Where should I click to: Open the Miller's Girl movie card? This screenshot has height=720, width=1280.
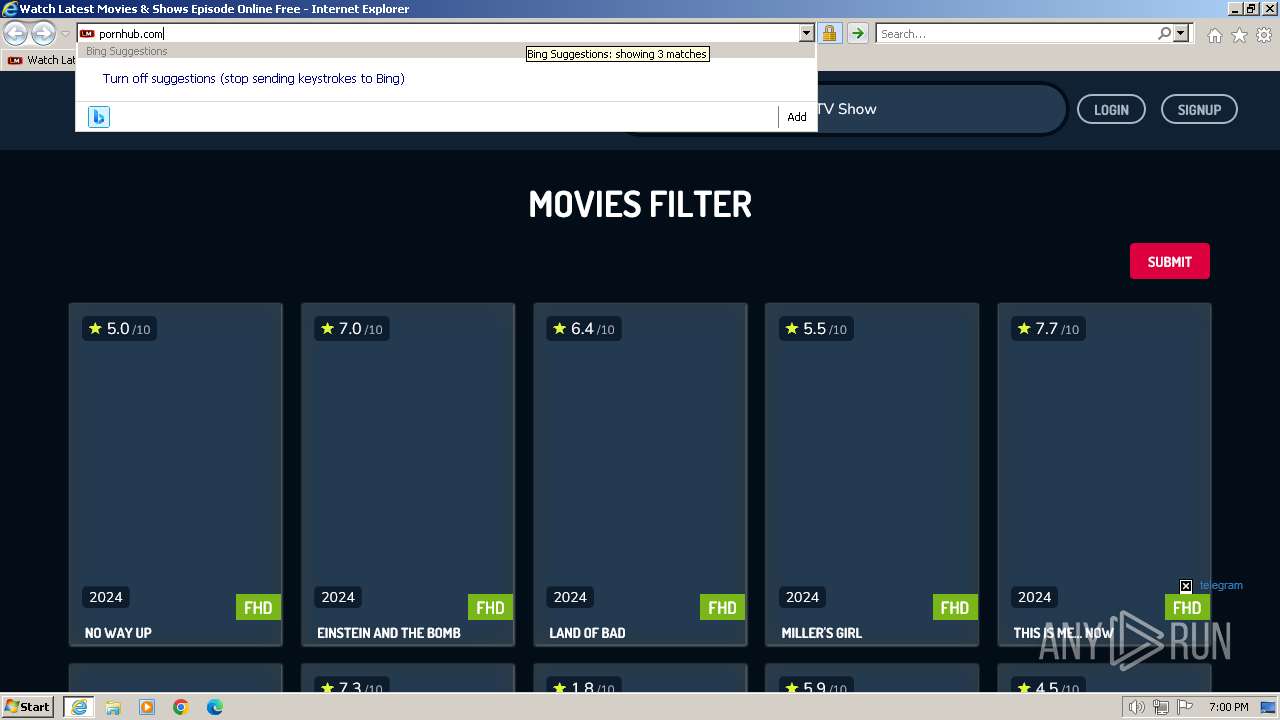[x=872, y=474]
